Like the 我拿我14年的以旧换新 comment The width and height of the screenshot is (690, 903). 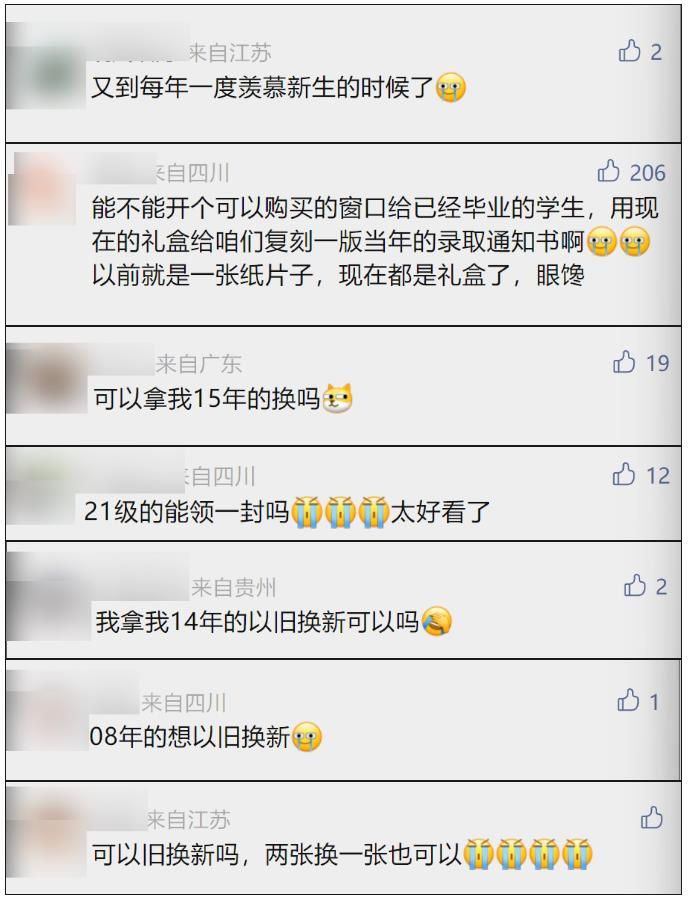pyautogui.click(x=635, y=585)
